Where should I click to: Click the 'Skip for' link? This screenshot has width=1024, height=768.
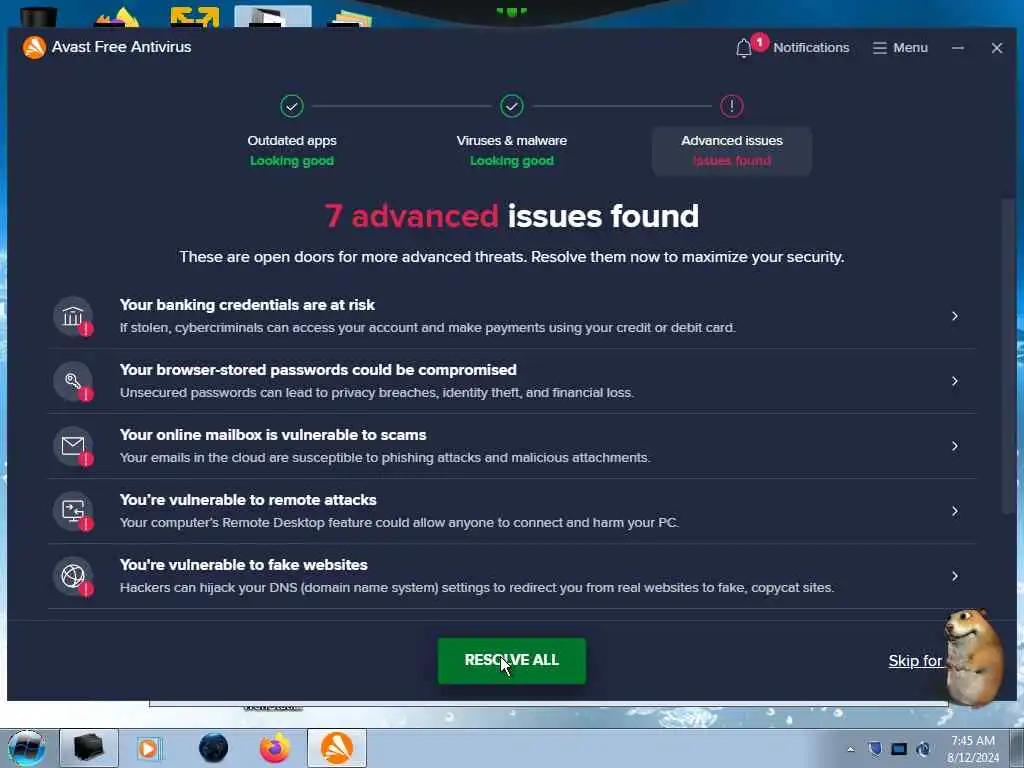coord(915,661)
